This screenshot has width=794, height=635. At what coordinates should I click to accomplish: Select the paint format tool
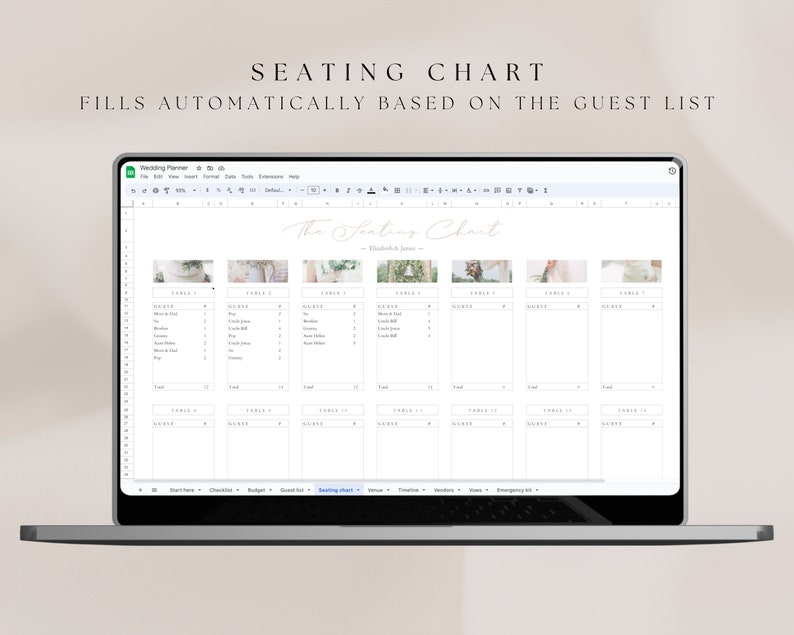coord(167,191)
